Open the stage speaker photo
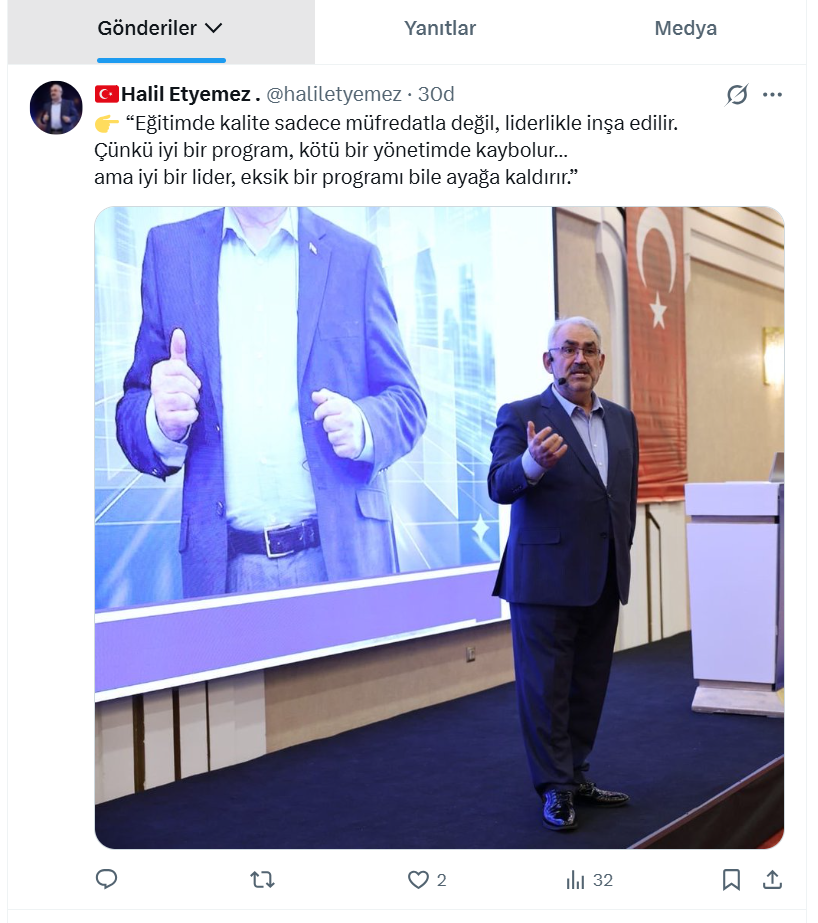 pos(439,527)
